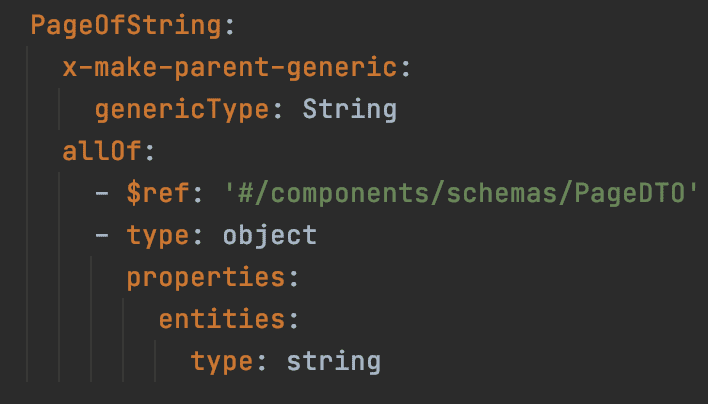This screenshot has height=404, width=708.
Task: Click the colon after properties
Action: pos(294,277)
